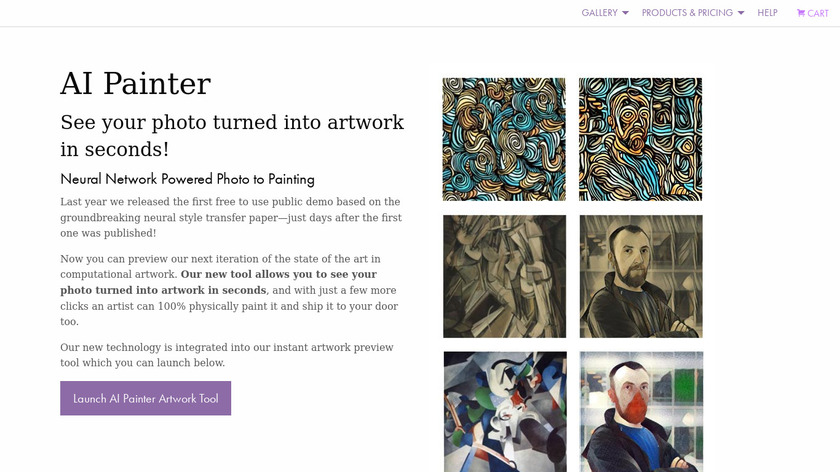Open the top-right swirl portrait artwork
This screenshot has width=840, height=472.
(x=640, y=139)
